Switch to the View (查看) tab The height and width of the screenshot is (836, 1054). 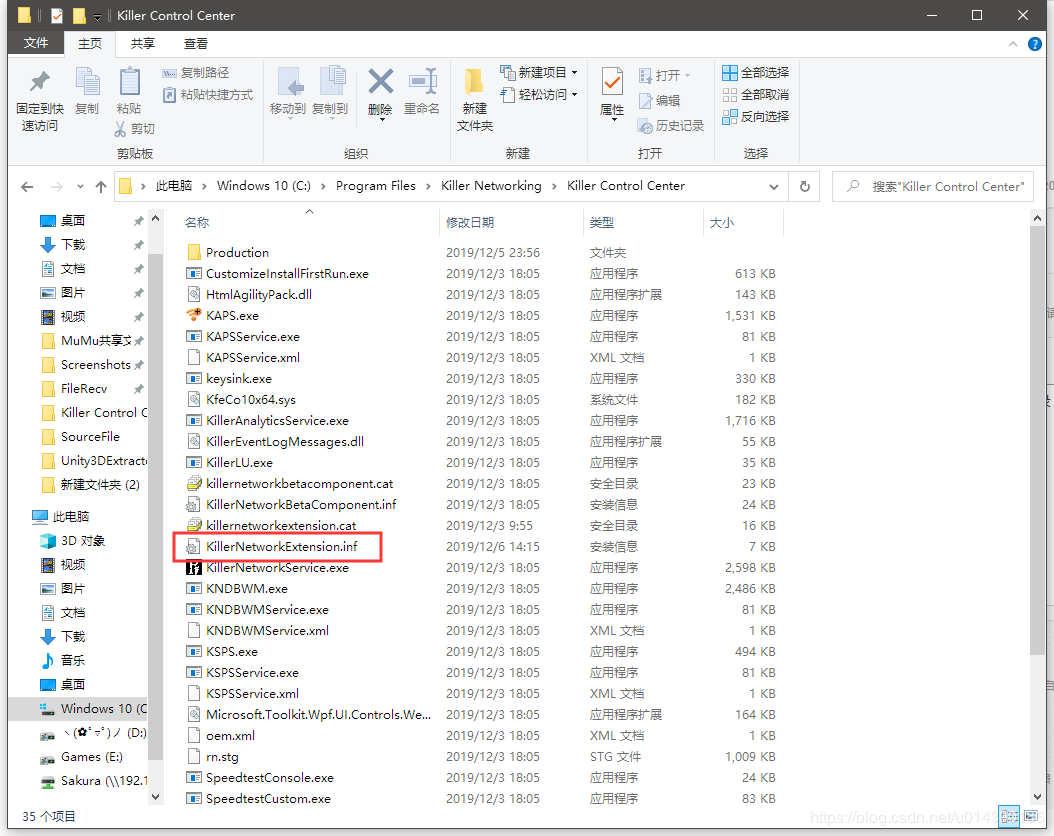[x=196, y=43]
